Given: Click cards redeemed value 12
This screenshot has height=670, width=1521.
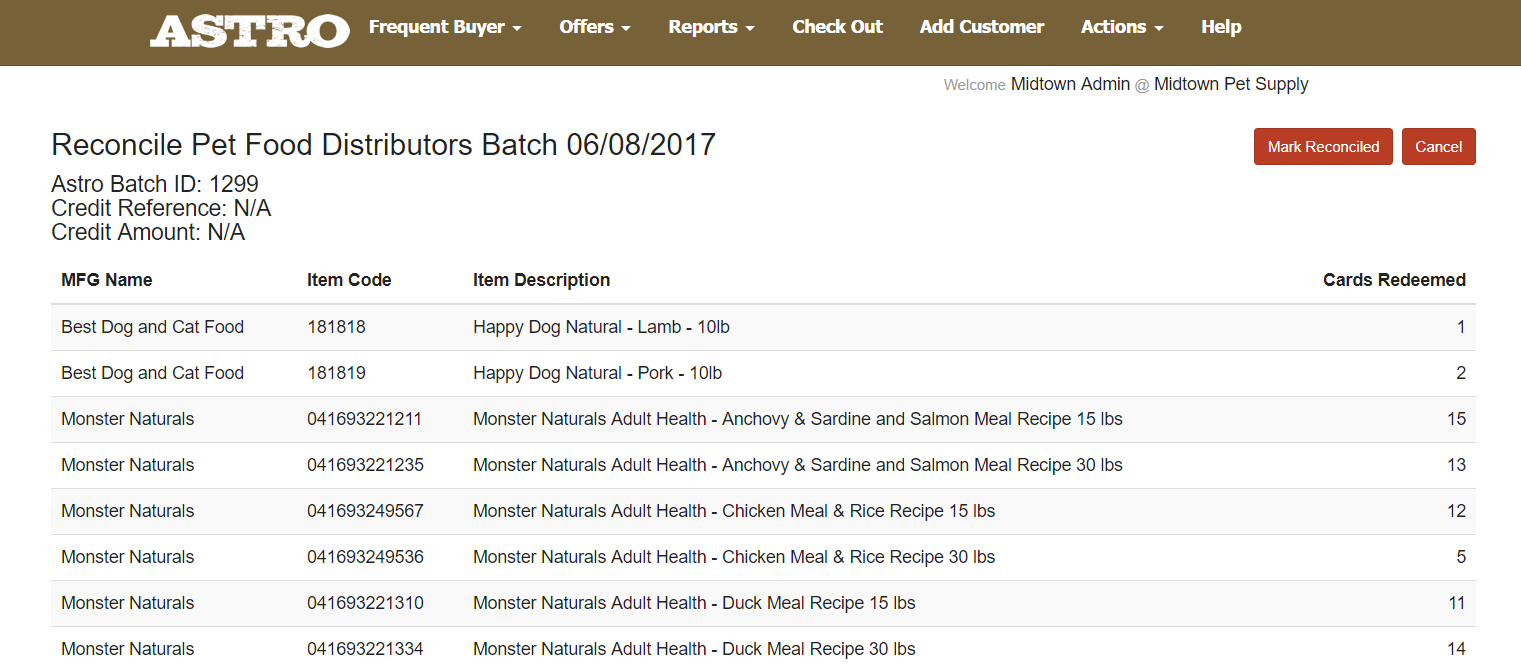Looking at the screenshot, I should 1456,511.
